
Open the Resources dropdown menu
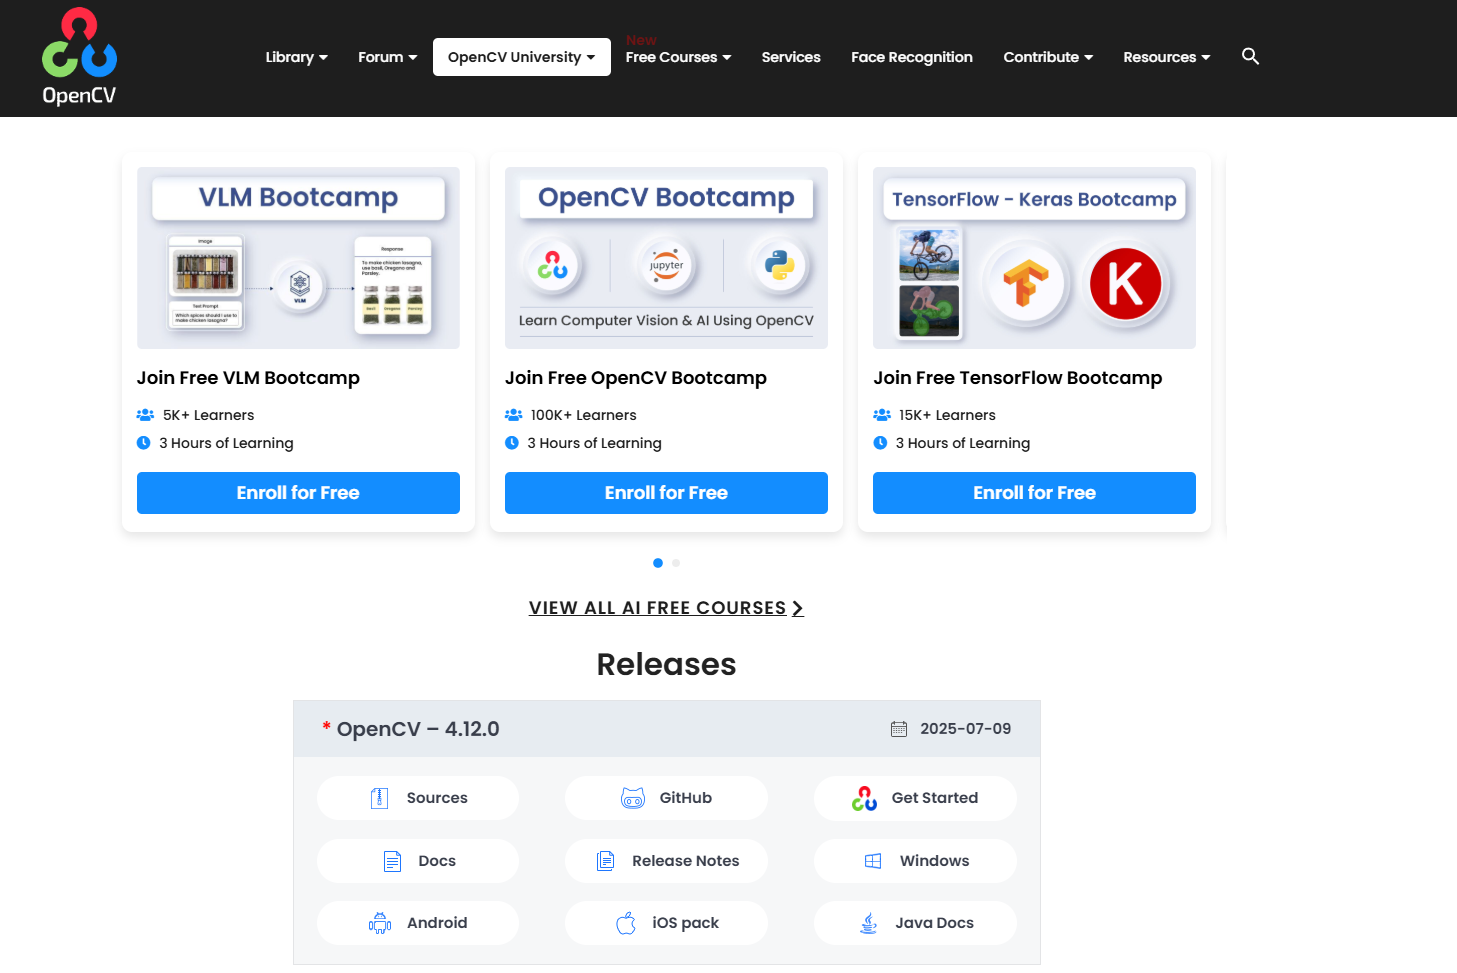click(x=1166, y=57)
